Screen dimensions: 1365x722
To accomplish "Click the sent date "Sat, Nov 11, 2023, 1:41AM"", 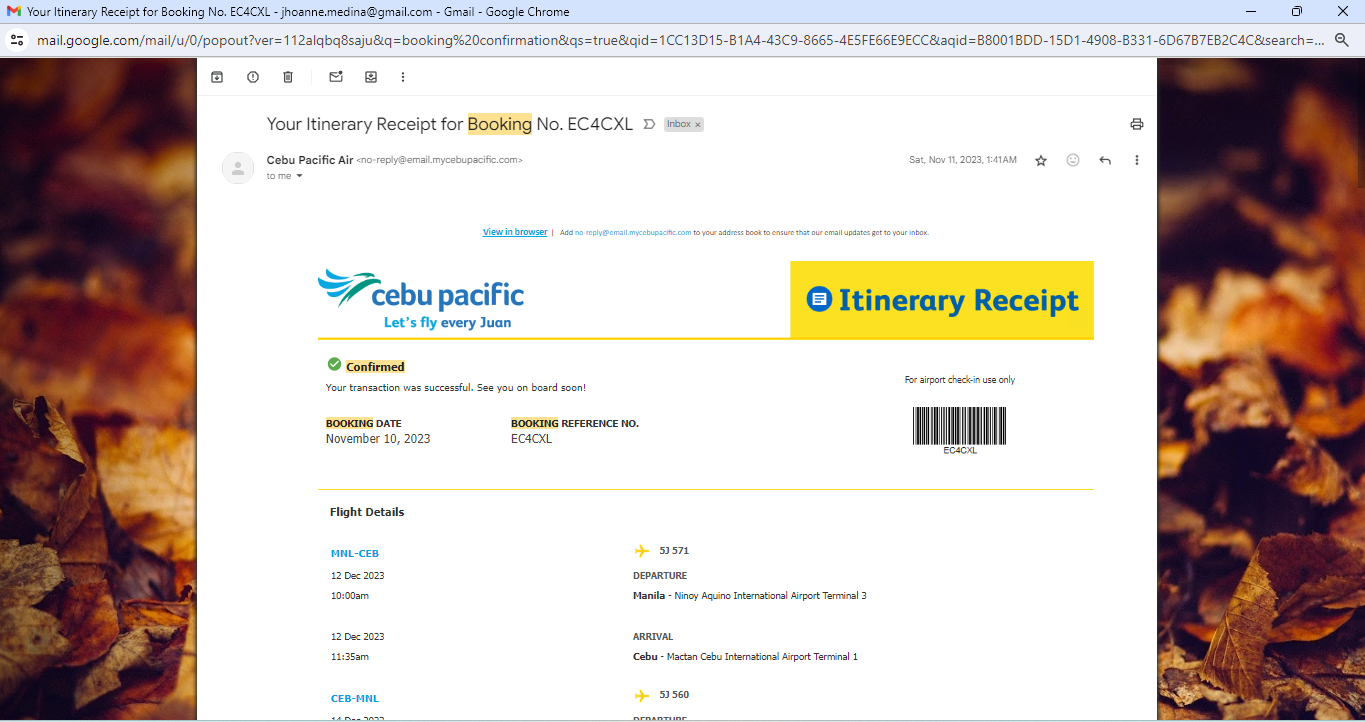I will (x=963, y=160).
